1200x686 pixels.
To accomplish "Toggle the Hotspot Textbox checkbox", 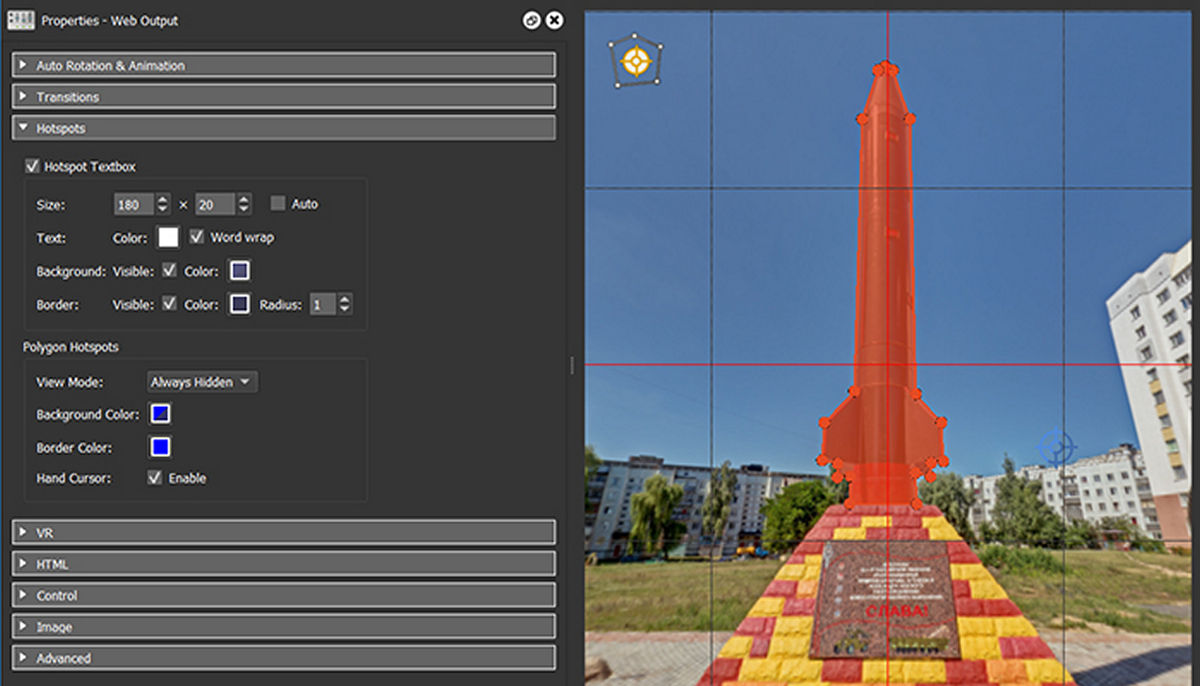I will pos(33,167).
